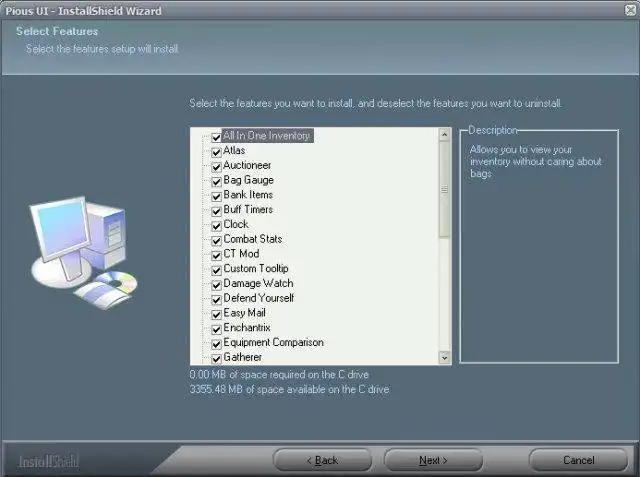
Task: Uncheck the Enchantrix checkbox
Action: (216, 329)
